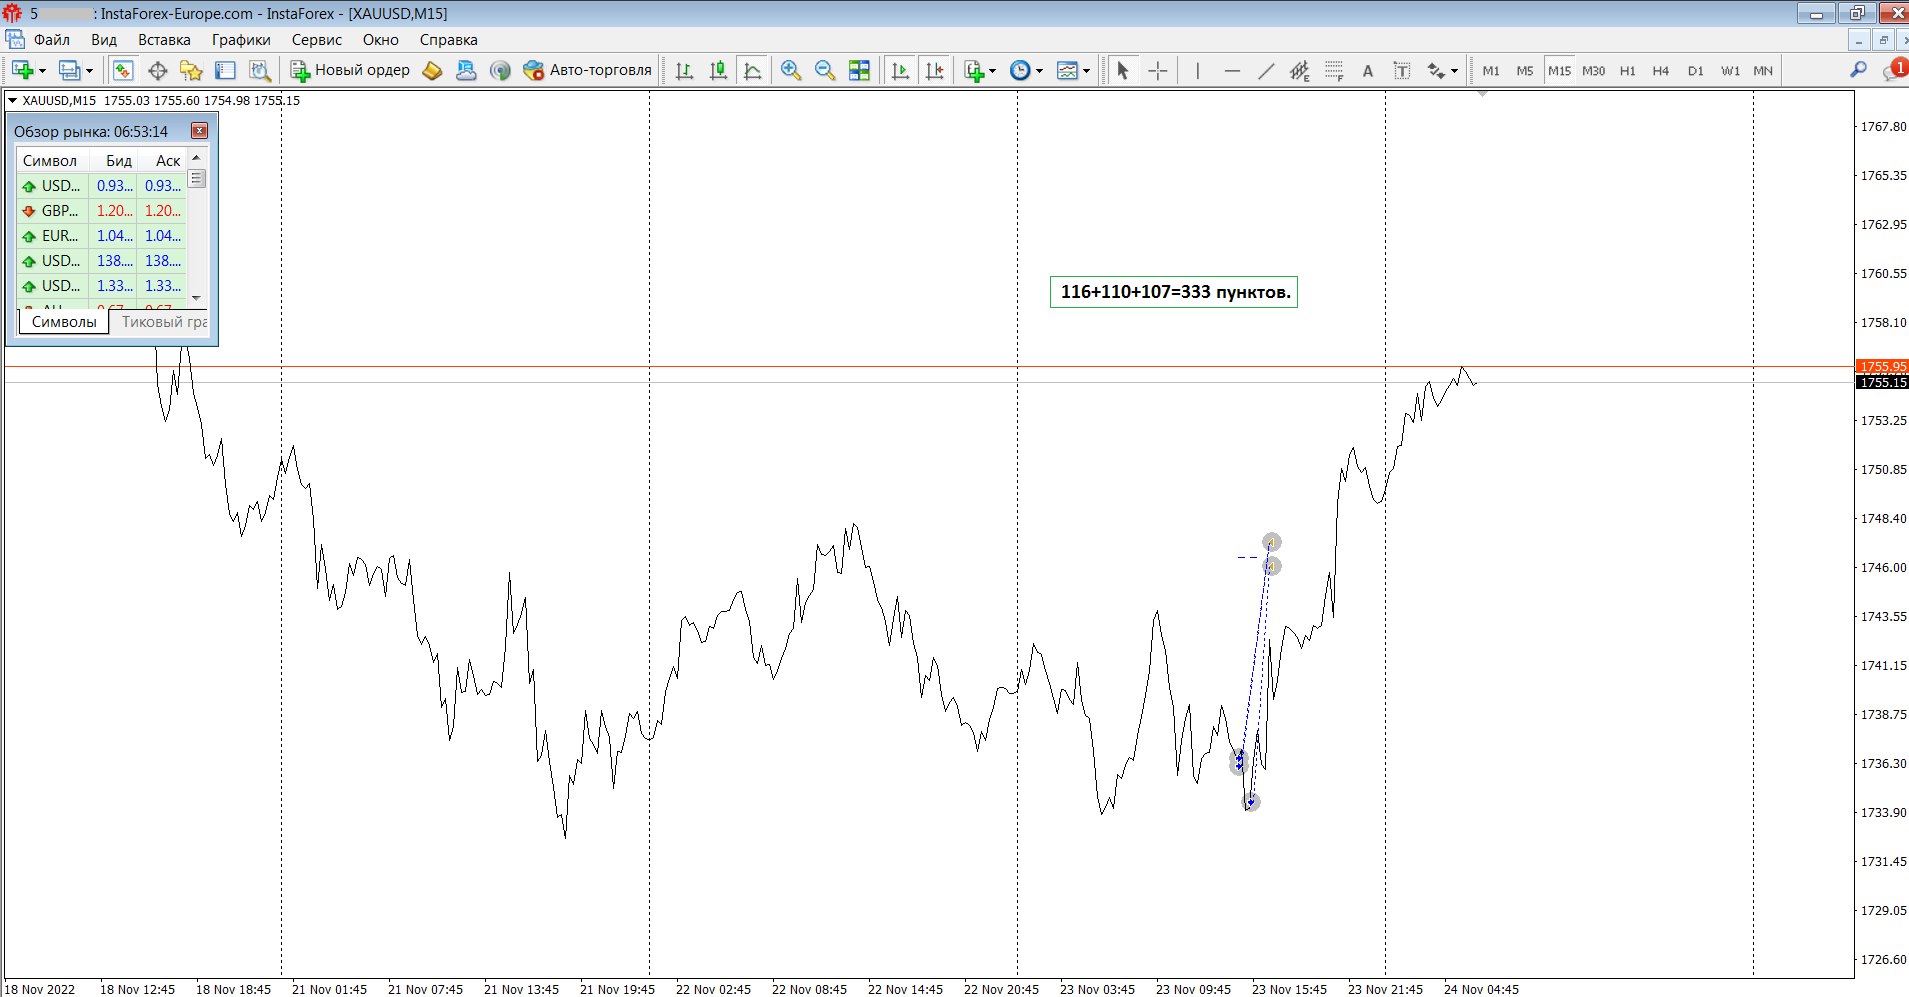Viewport: 1909px width, 997px height.
Task: Open the Navigator star-folder icon
Action: 191,70
